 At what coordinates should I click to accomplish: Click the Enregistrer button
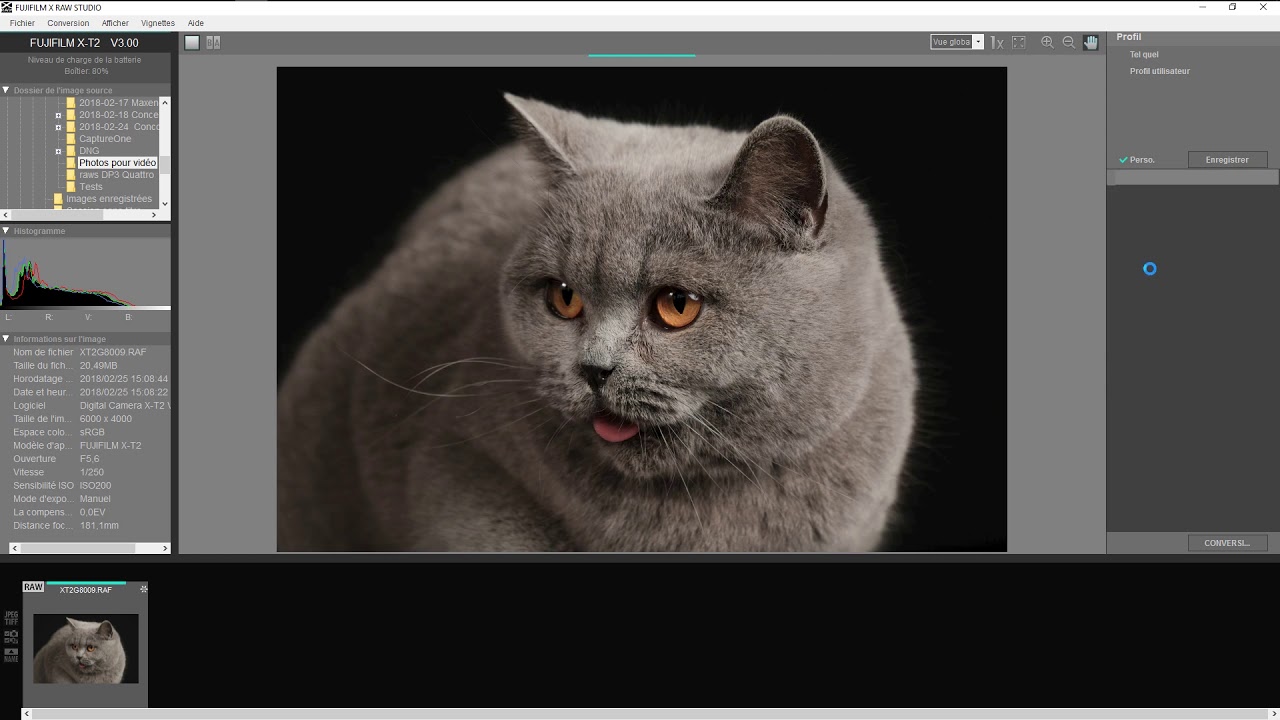coord(1227,160)
